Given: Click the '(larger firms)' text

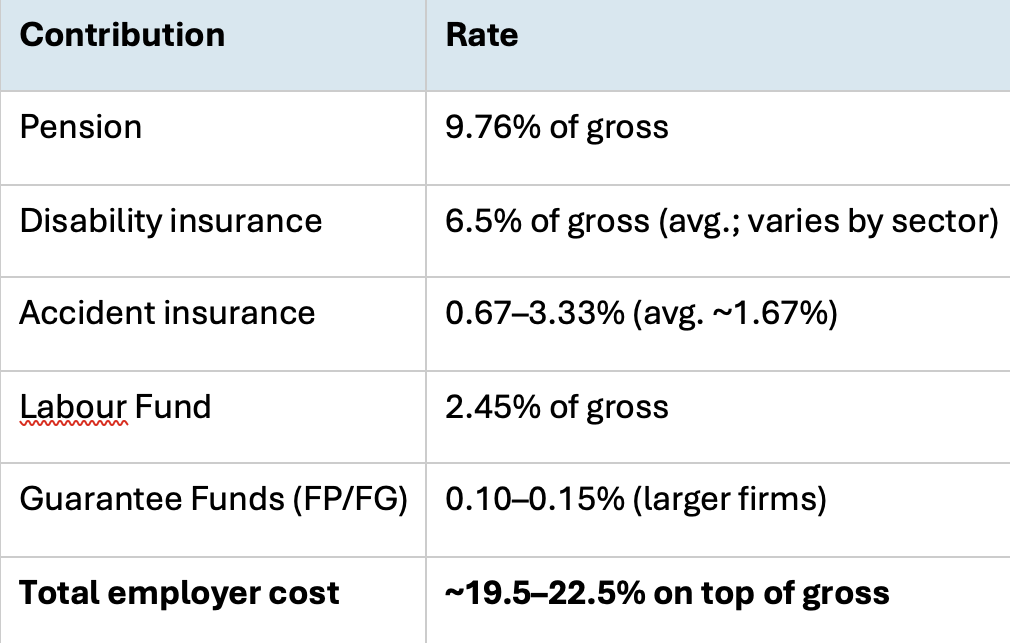Looking at the screenshot, I should [720, 499].
